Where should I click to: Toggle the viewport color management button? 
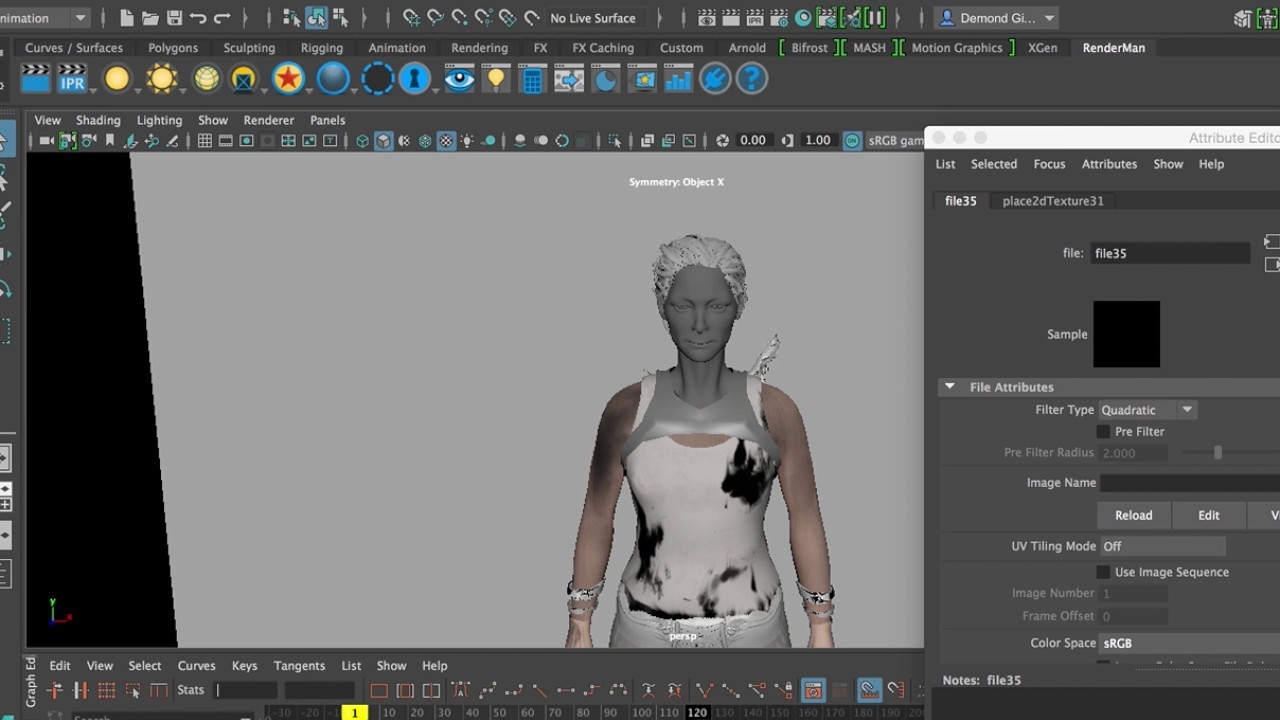tap(852, 141)
